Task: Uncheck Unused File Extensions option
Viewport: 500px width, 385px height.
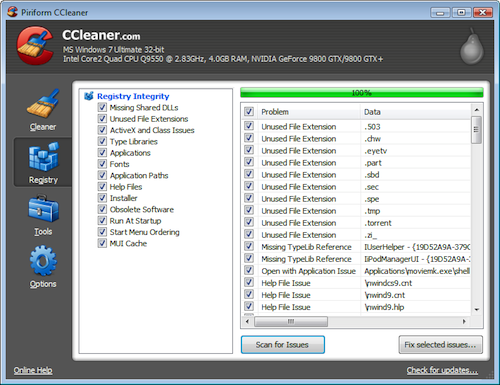Action: [102, 119]
